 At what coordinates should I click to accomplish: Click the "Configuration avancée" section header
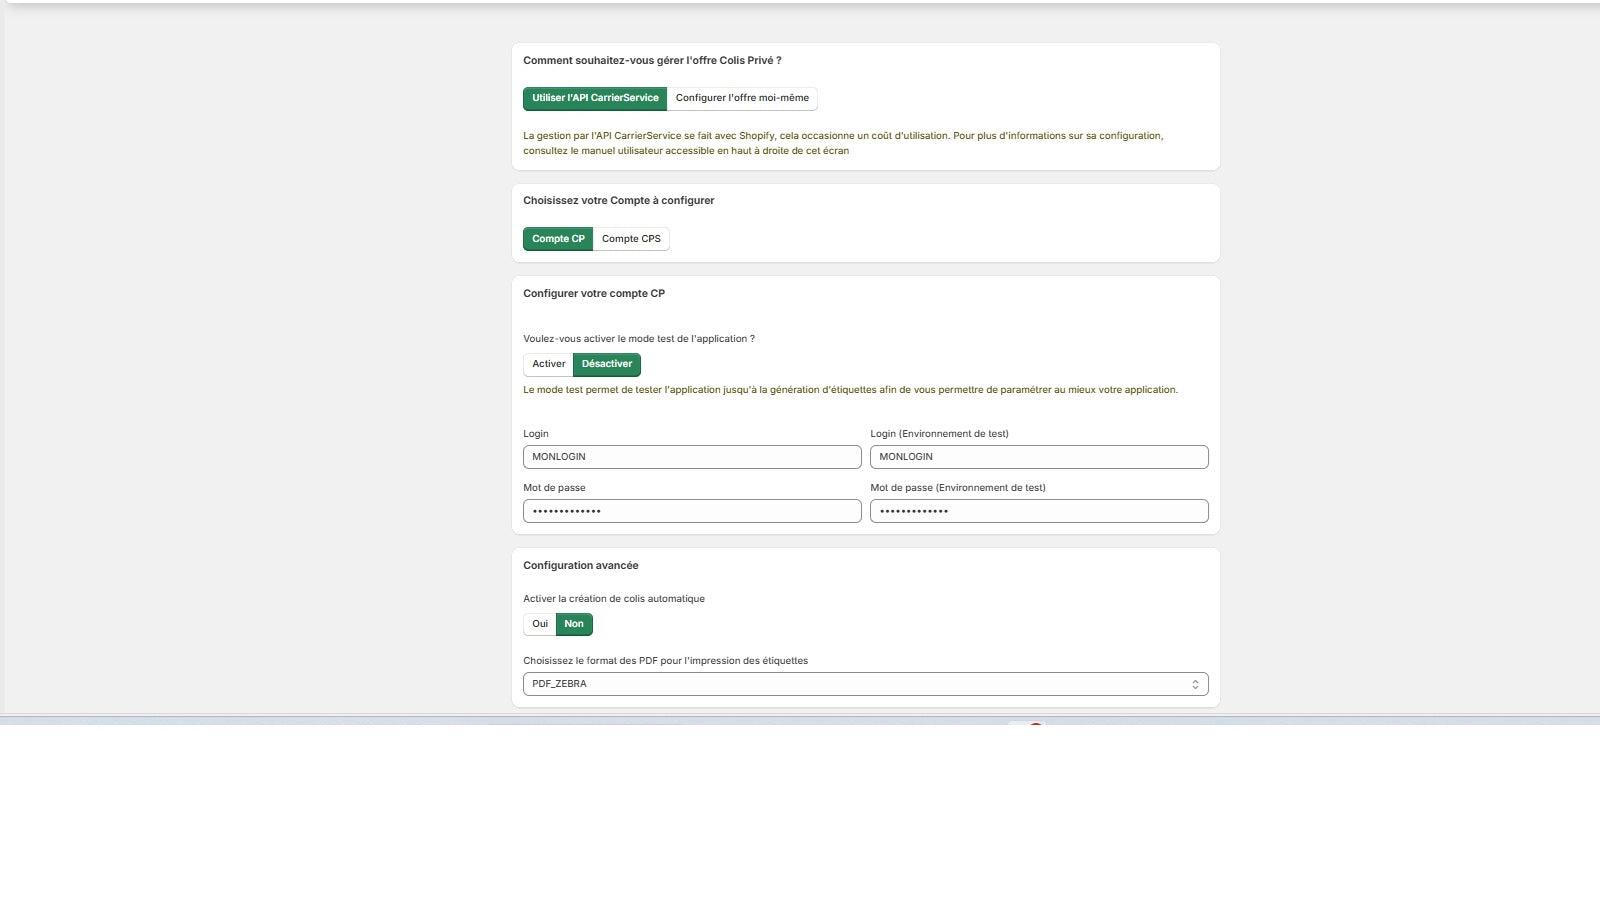point(581,565)
